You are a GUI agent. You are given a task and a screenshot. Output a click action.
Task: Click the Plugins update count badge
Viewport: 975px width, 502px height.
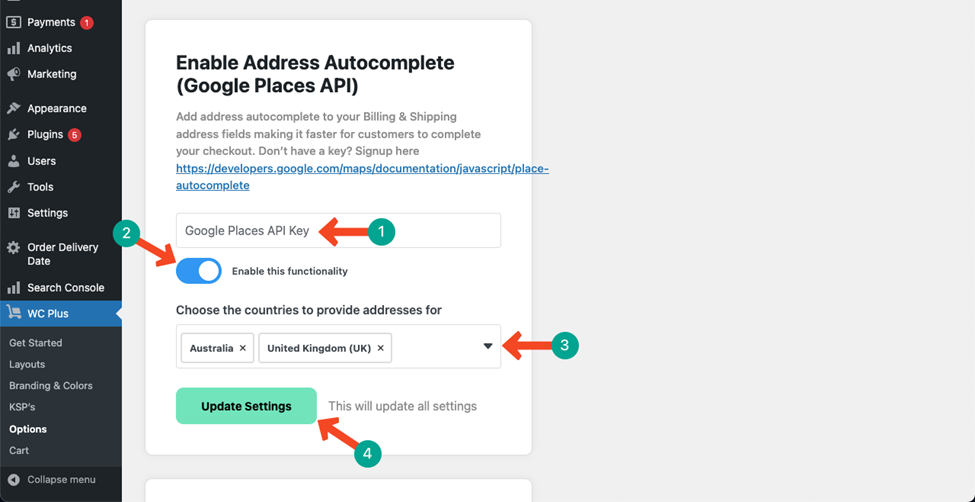[75, 135]
